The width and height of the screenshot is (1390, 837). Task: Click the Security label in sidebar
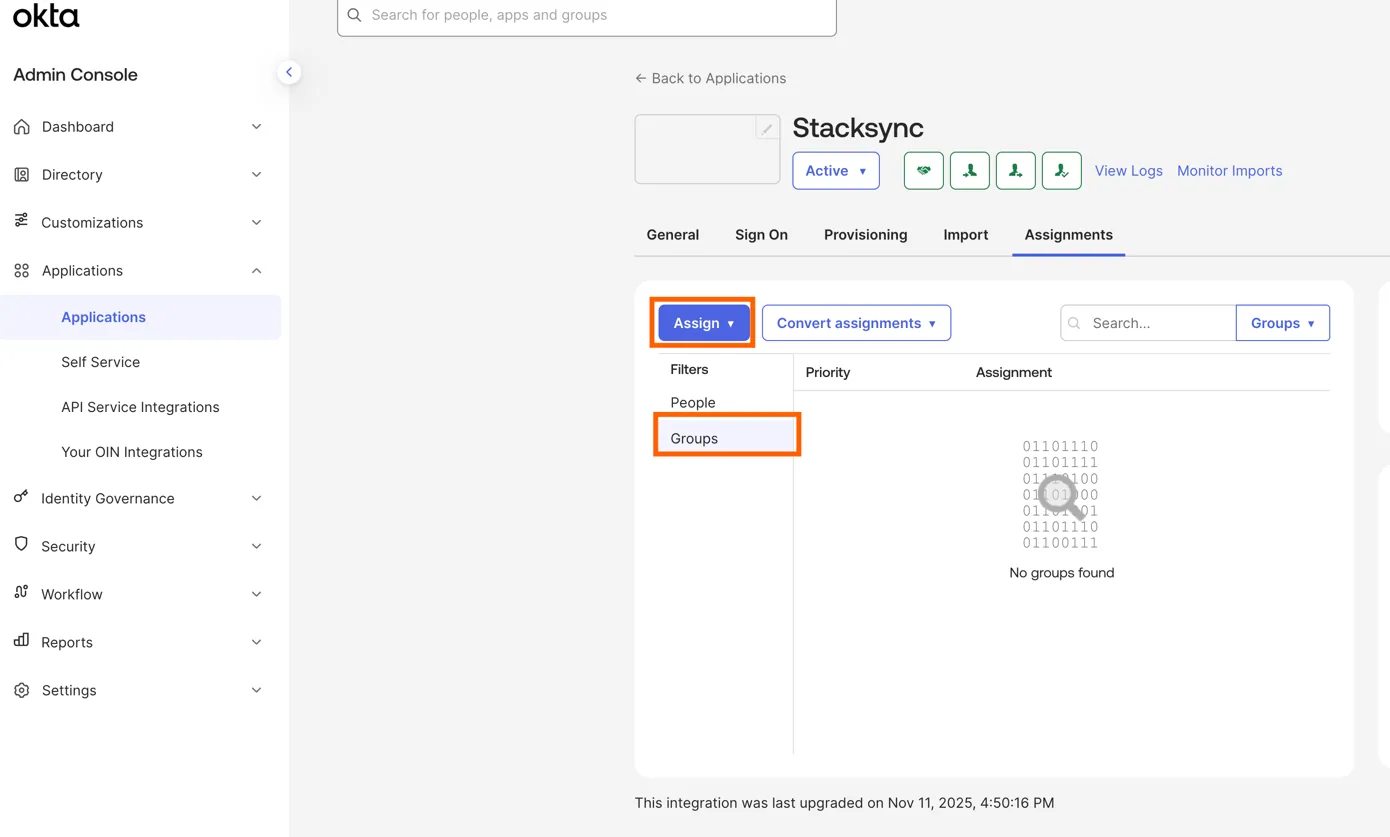click(68, 546)
